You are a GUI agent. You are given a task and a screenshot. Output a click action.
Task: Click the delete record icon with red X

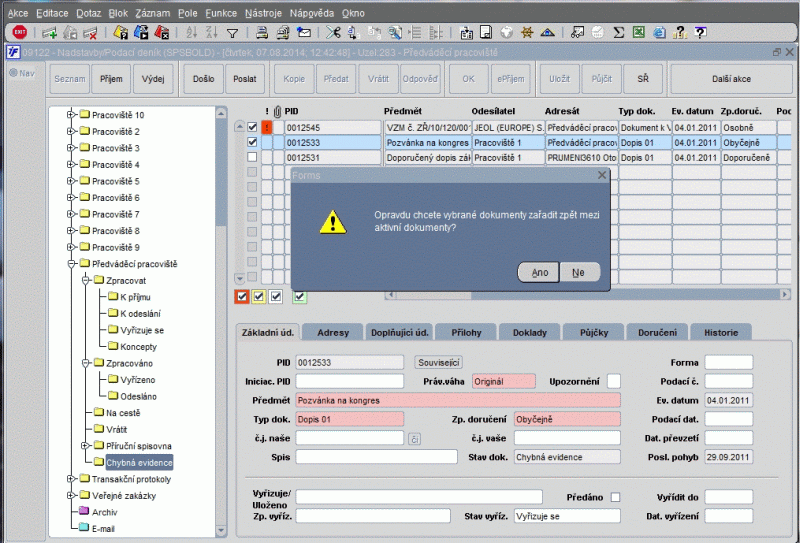click(90, 33)
